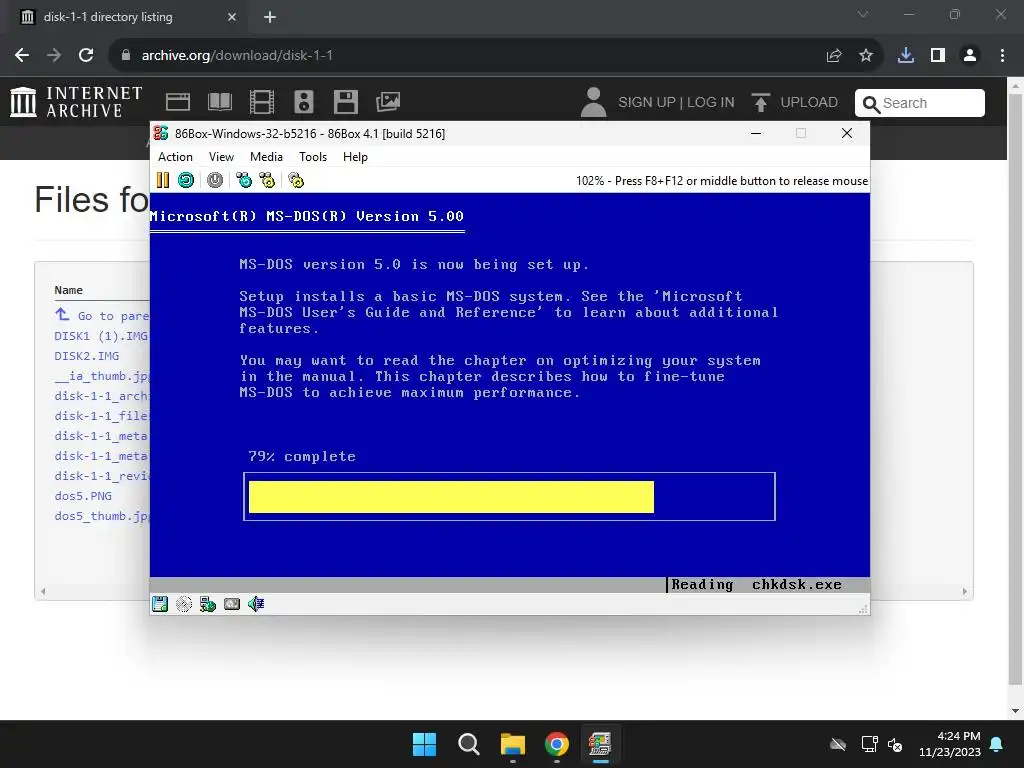Viewport: 1024px width, 768px height.
Task: Open the View menu in 86Box
Action: click(x=221, y=157)
